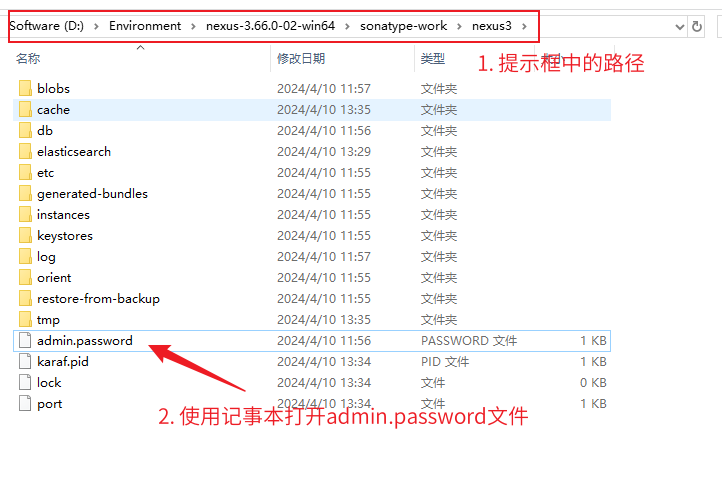This screenshot has height=501, width=722.
Task: Click the admin.password file icon
Action: (25, 341)
